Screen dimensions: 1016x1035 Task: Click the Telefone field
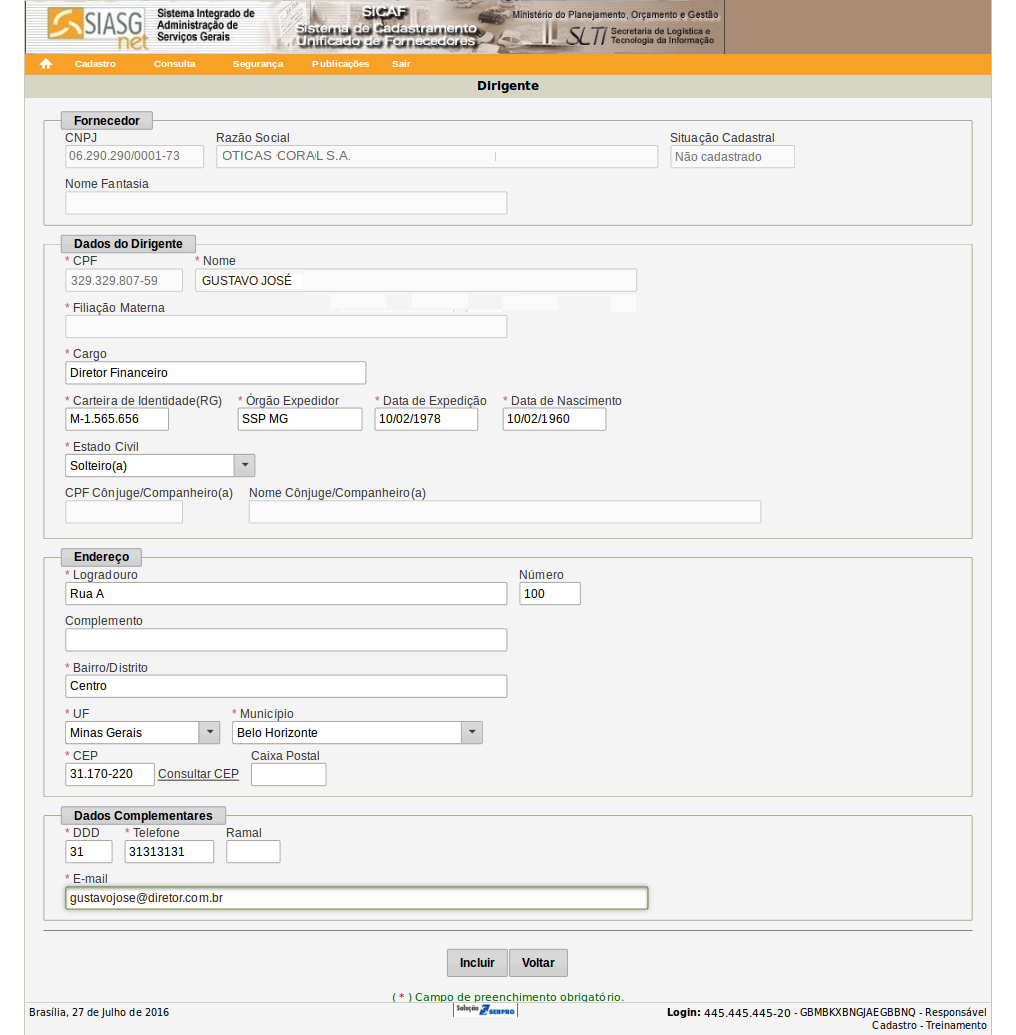click(x=169, y=851)
